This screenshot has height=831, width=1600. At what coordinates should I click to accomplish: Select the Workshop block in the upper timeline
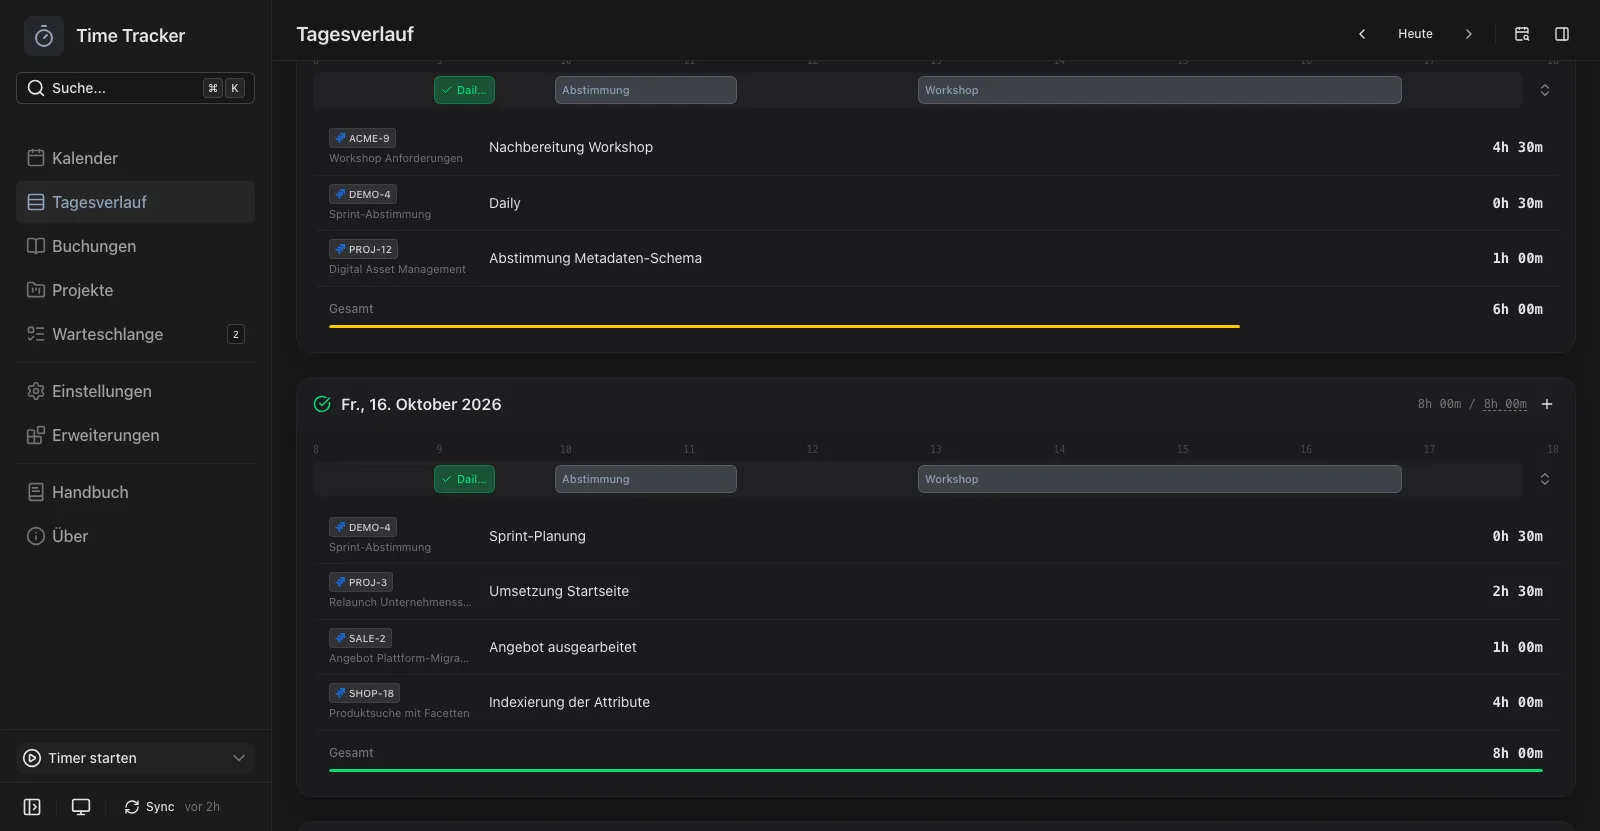point(1160,90)
